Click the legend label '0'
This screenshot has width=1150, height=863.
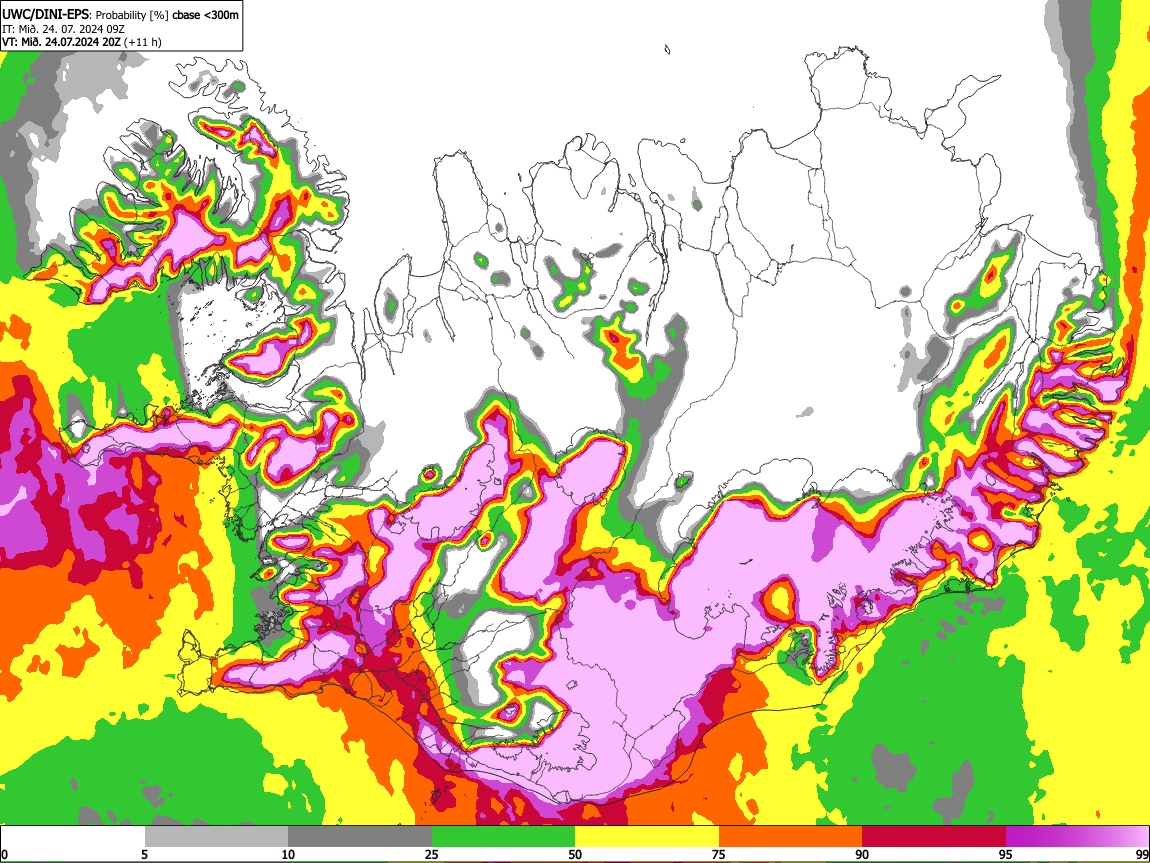tap(4, 854)
